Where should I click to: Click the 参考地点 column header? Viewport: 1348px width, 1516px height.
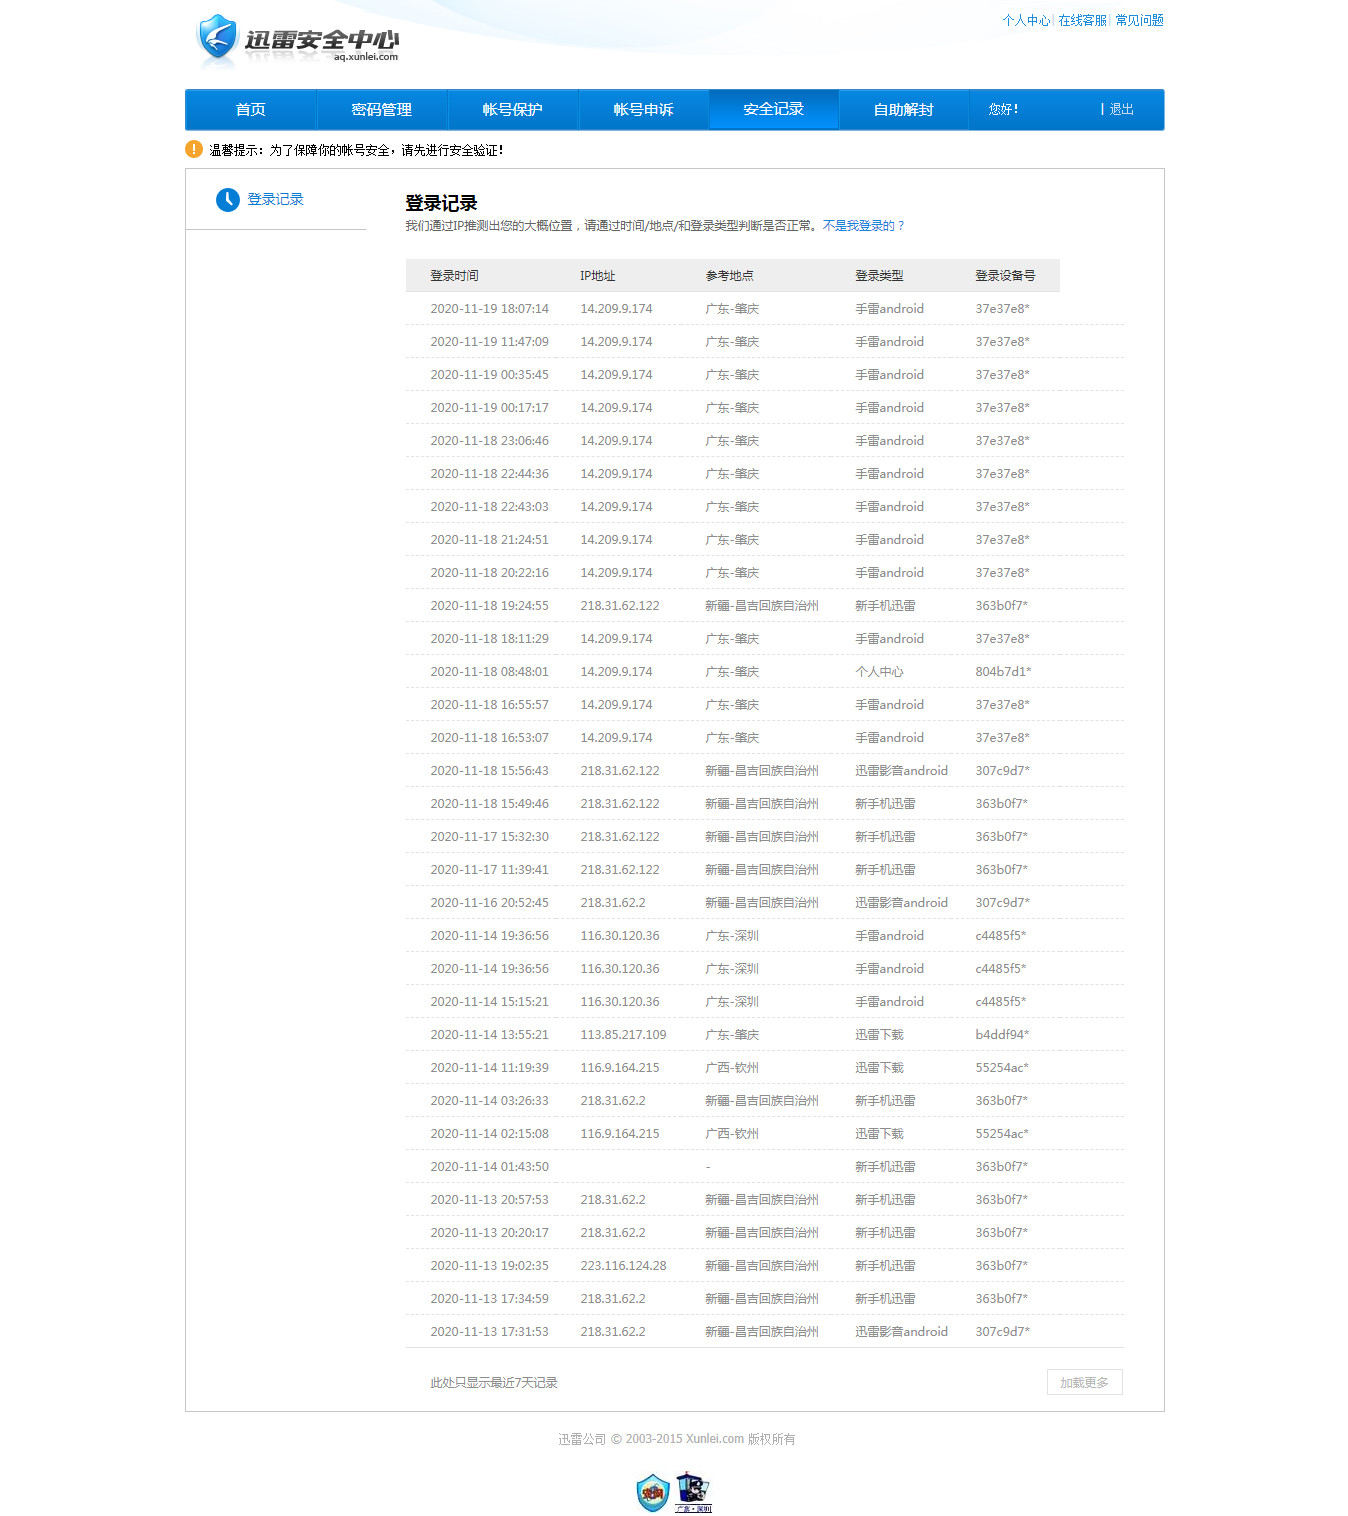729,276
